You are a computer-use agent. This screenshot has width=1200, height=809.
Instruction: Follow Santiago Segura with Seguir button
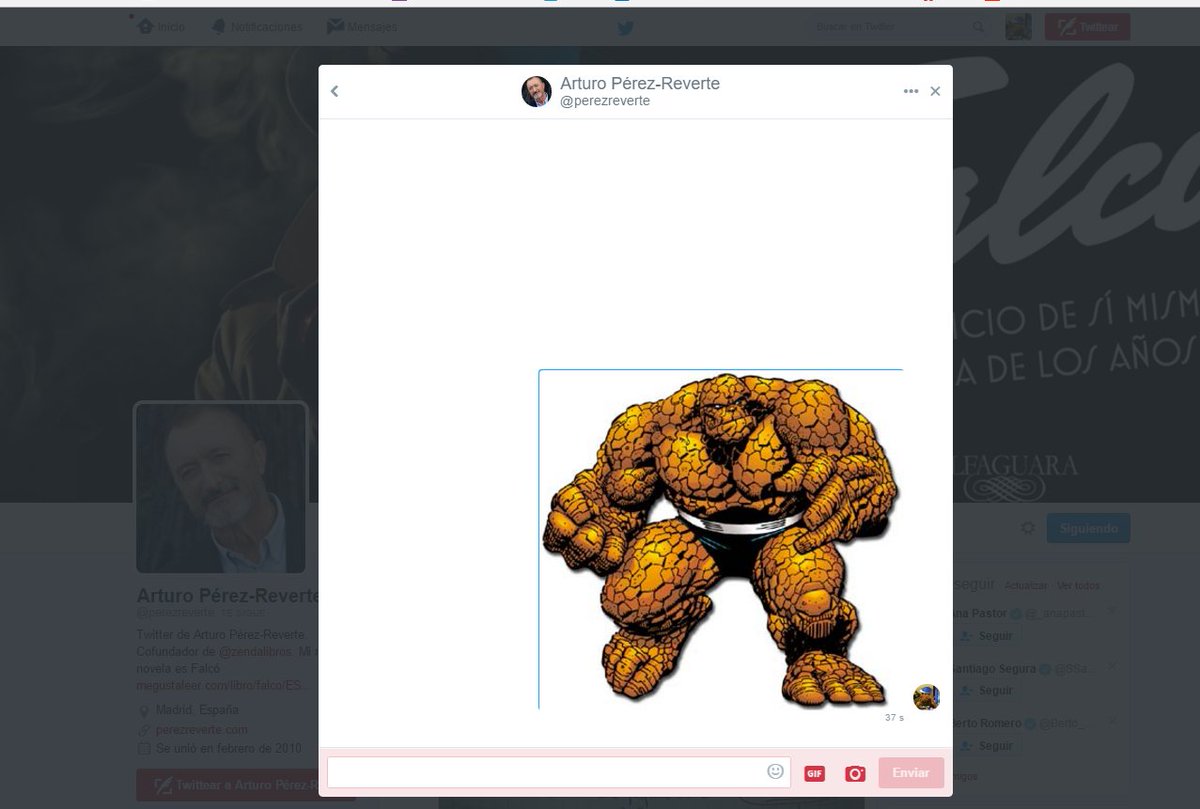(985, 691)
